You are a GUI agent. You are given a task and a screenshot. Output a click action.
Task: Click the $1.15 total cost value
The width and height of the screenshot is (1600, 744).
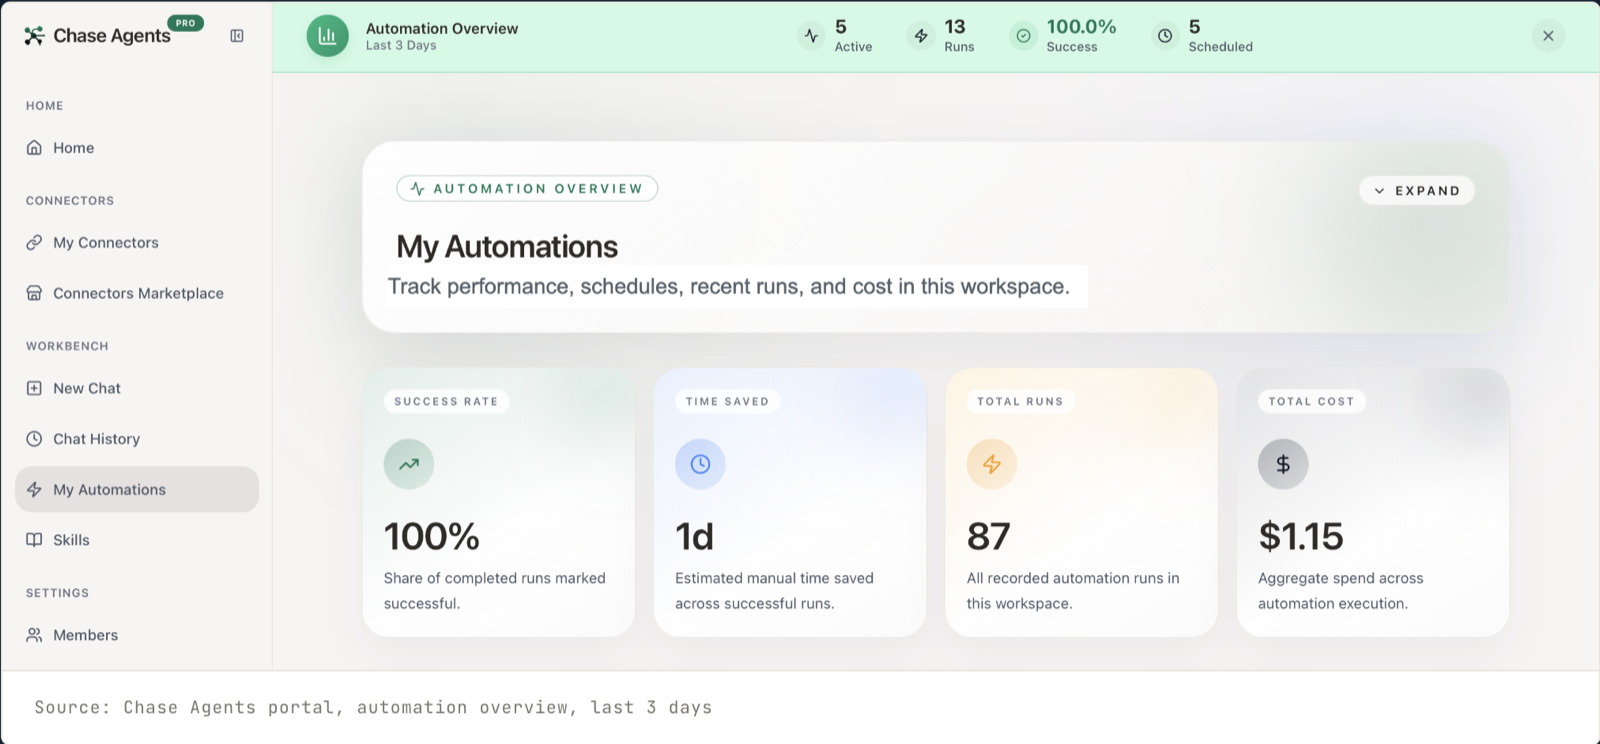[1301, 537]
